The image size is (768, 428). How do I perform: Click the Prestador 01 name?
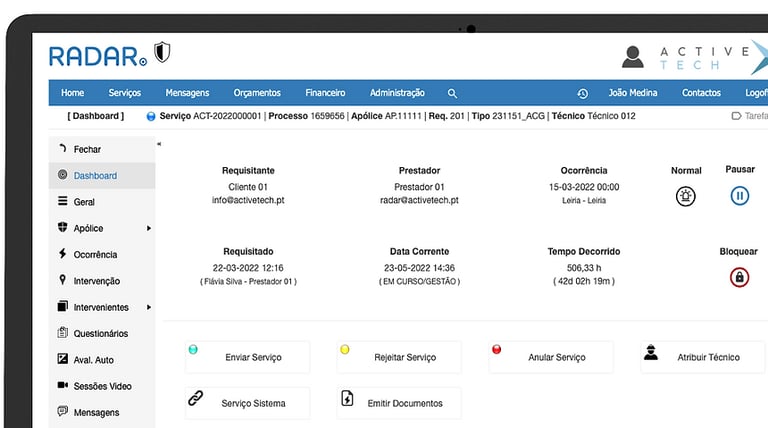(x=419, y=187)
